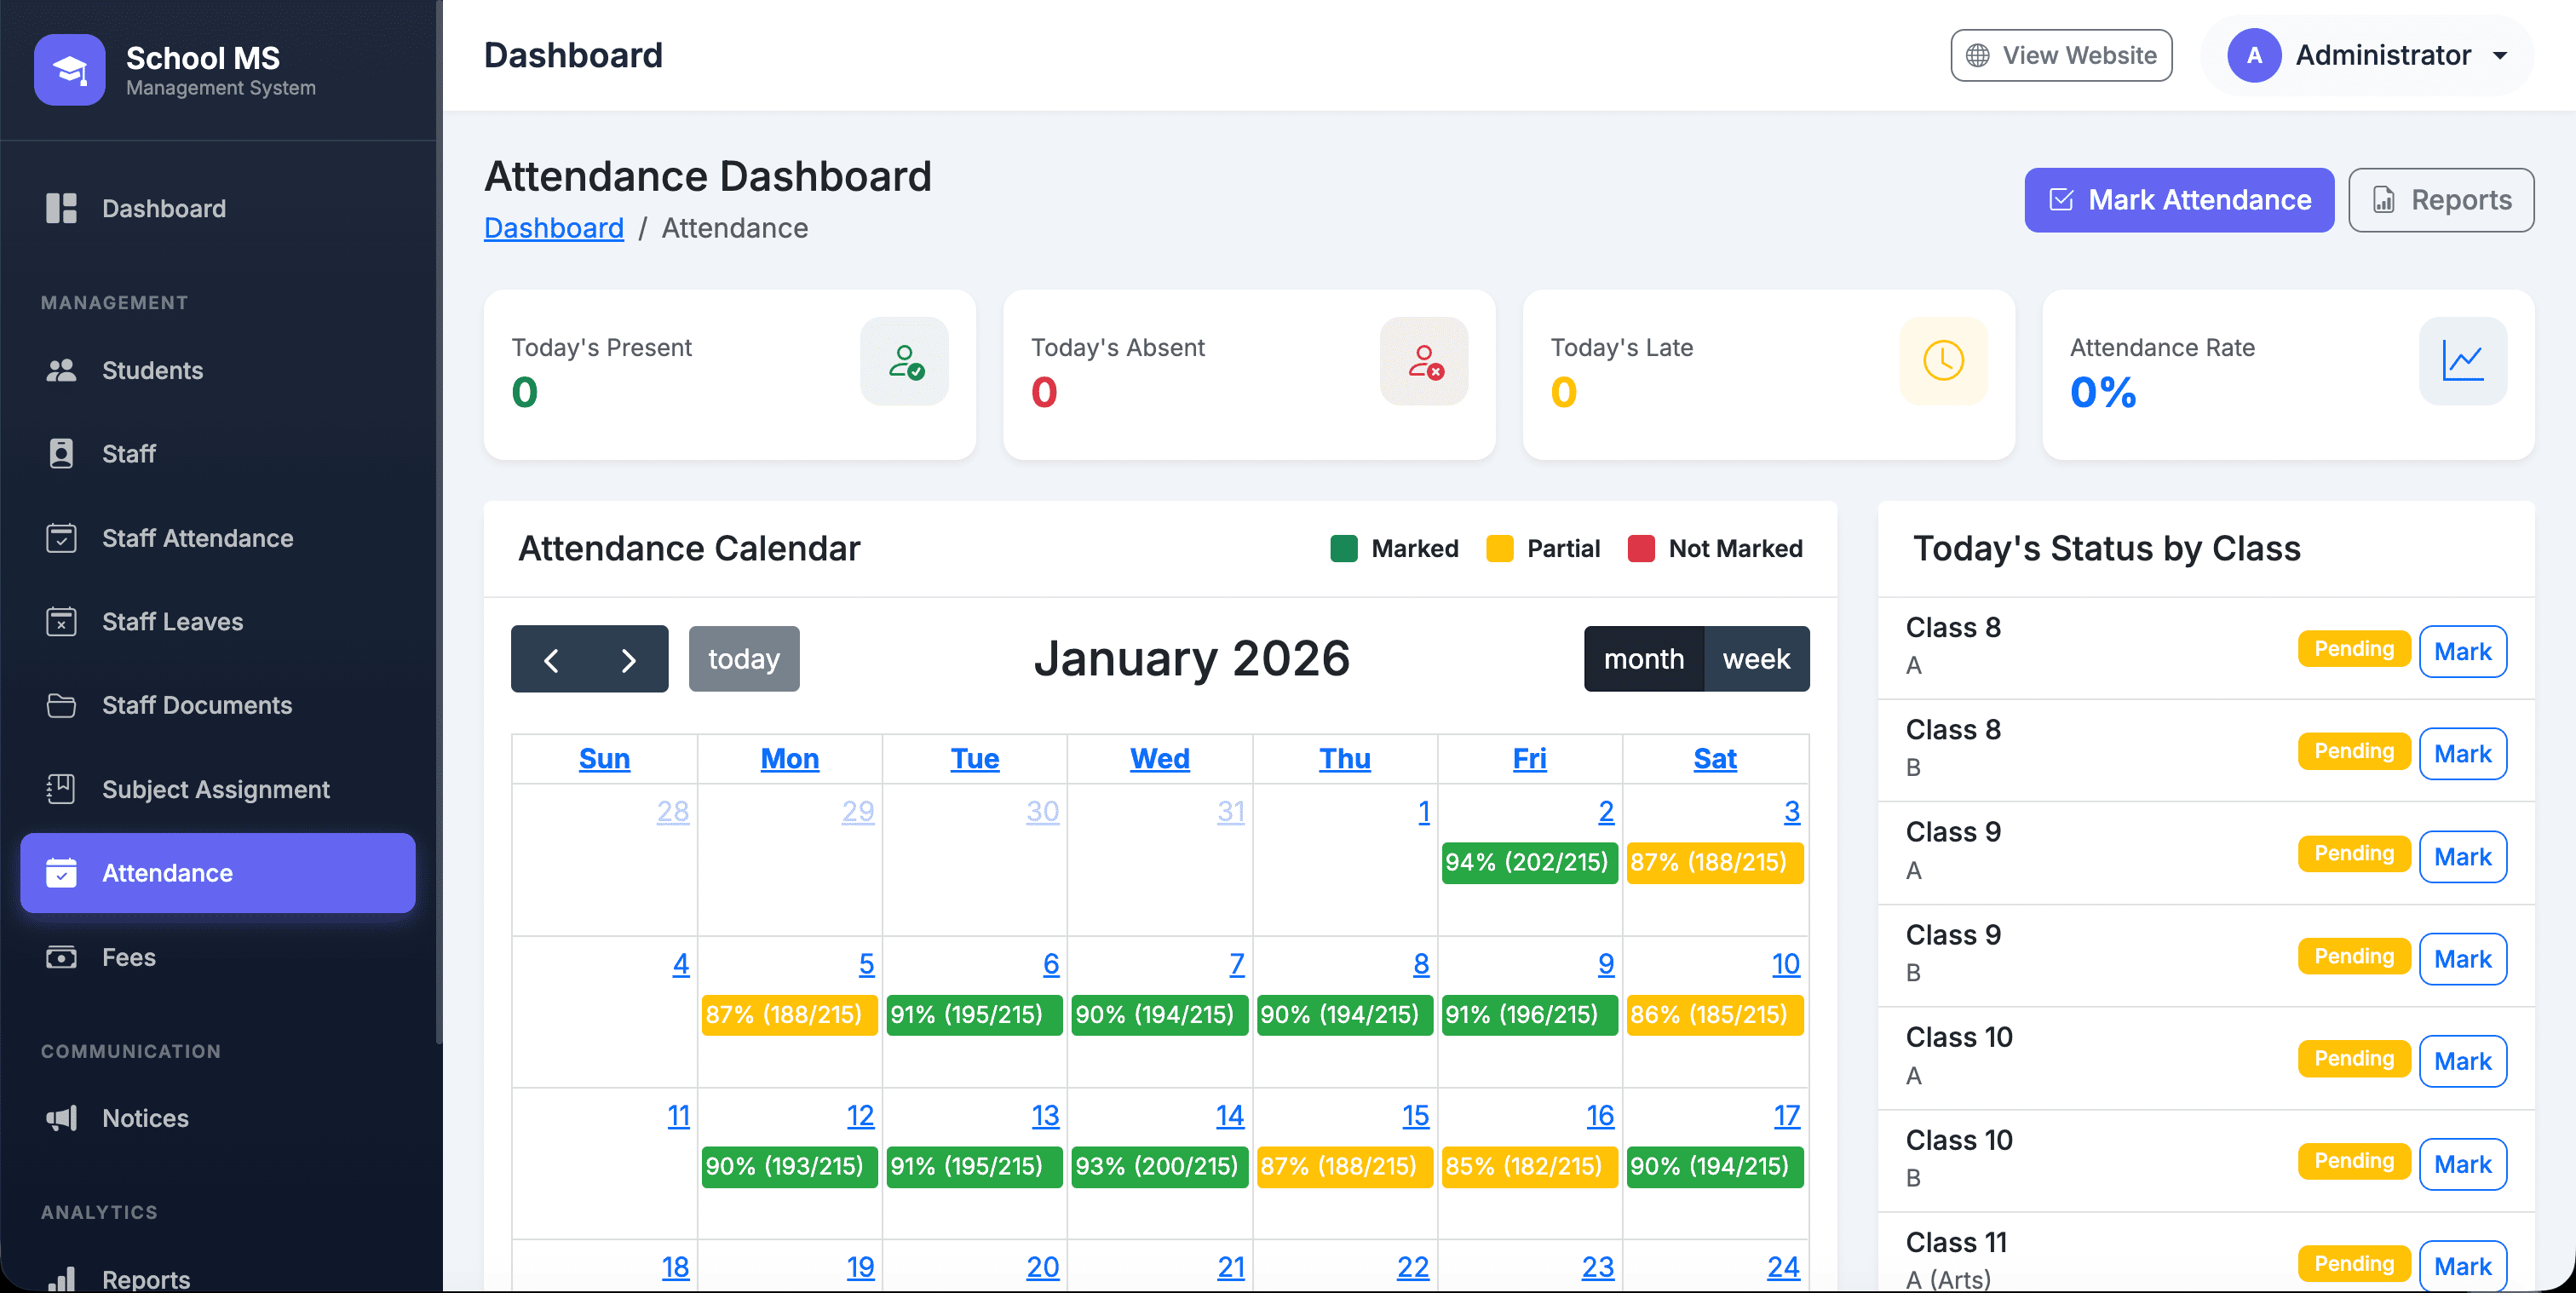Click the green Marked legend swatch

pyautogui.click(x=1343, y=548)
